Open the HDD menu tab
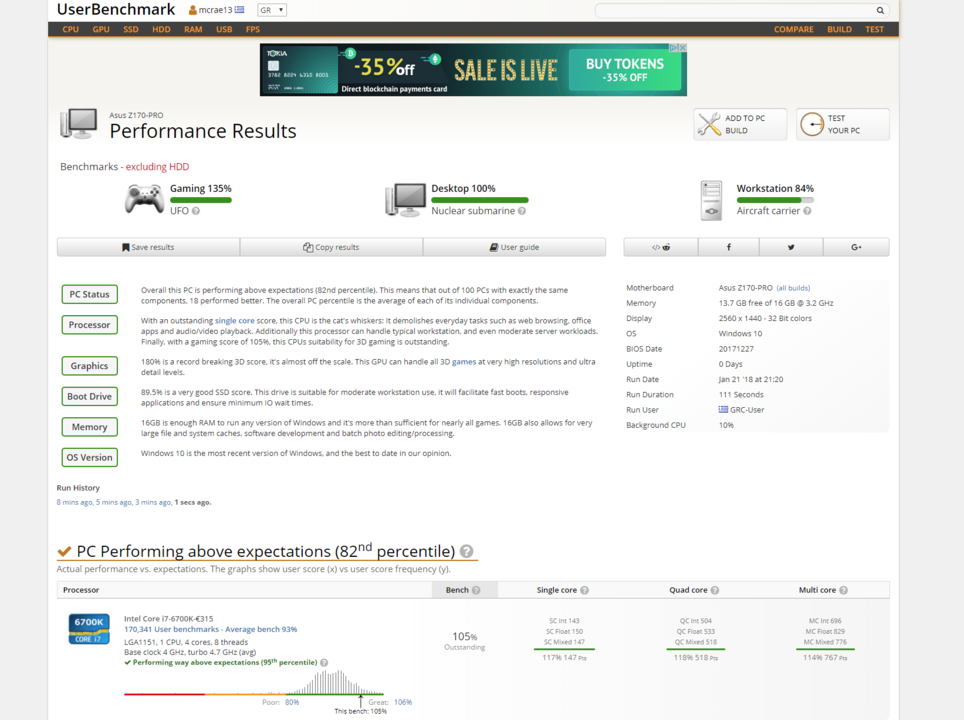The height and width of the screenshot is (720, 964). click(x=161, y=30)
